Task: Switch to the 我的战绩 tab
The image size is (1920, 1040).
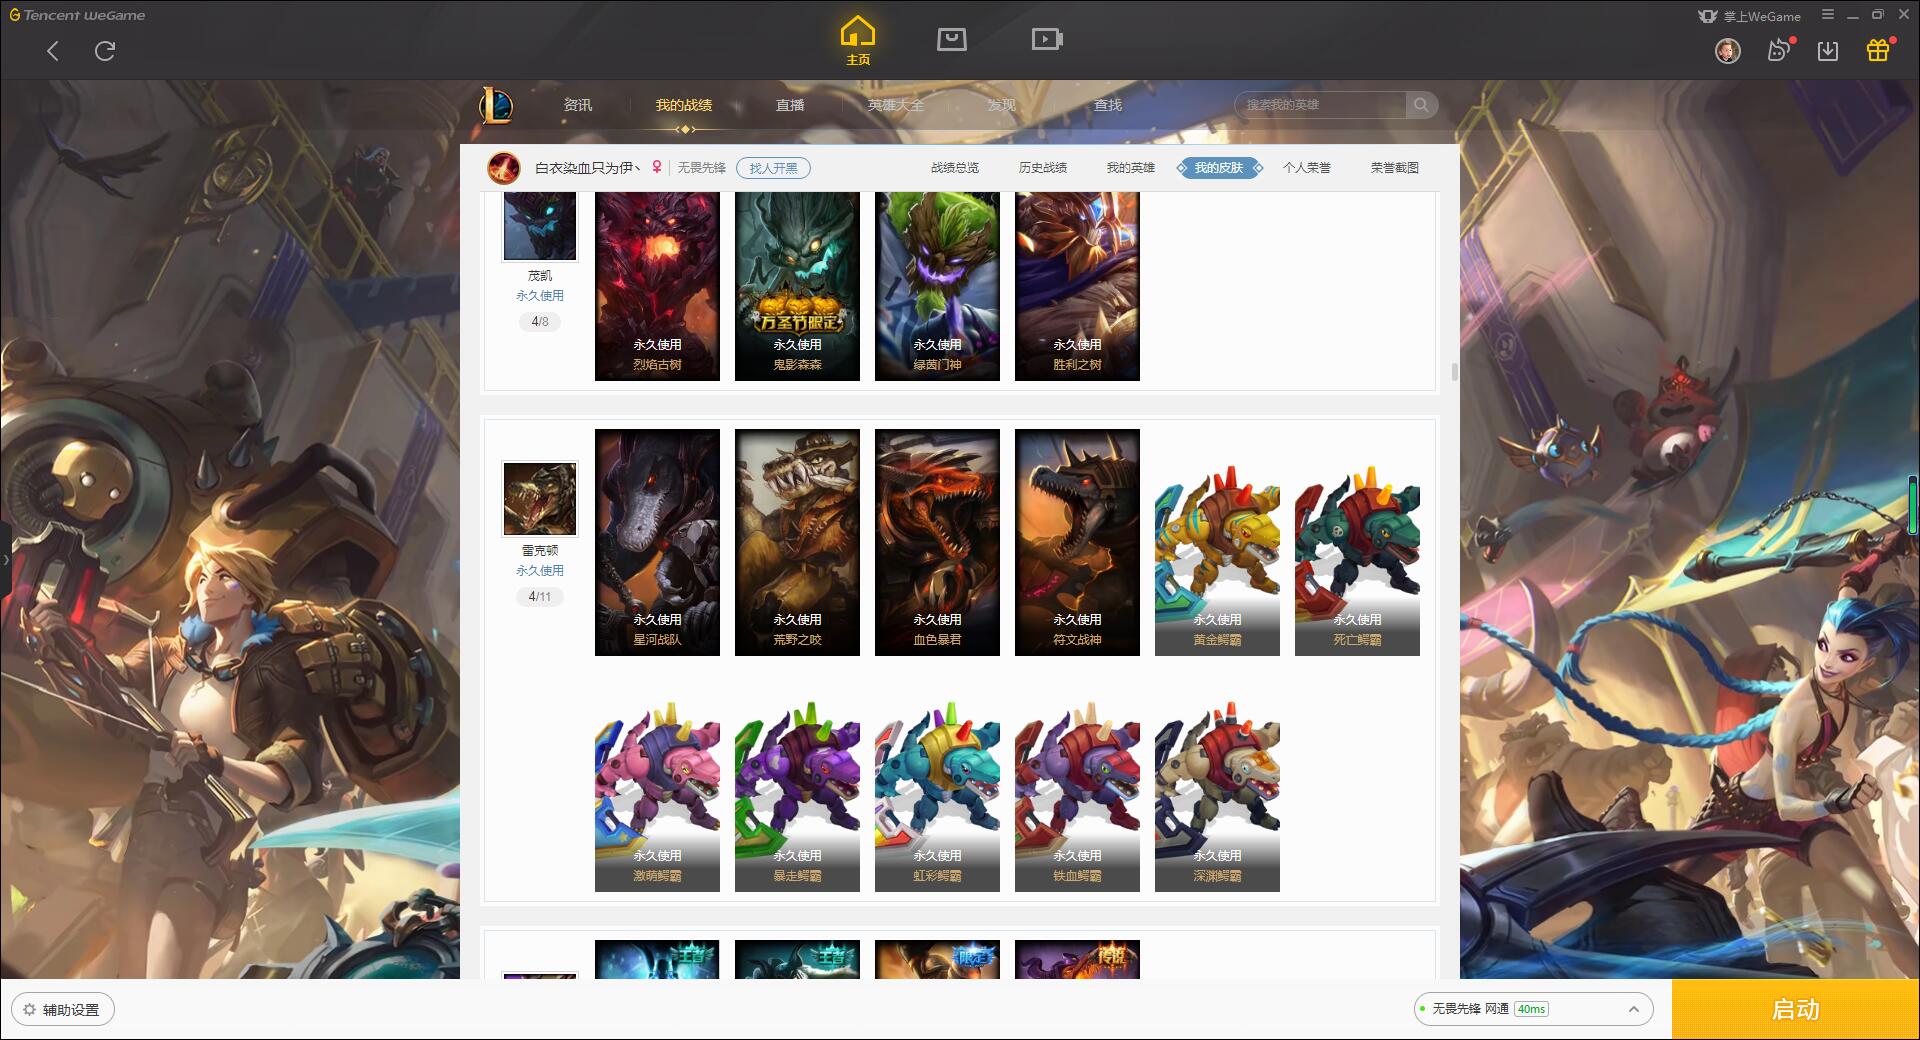Action: point(684,105)
